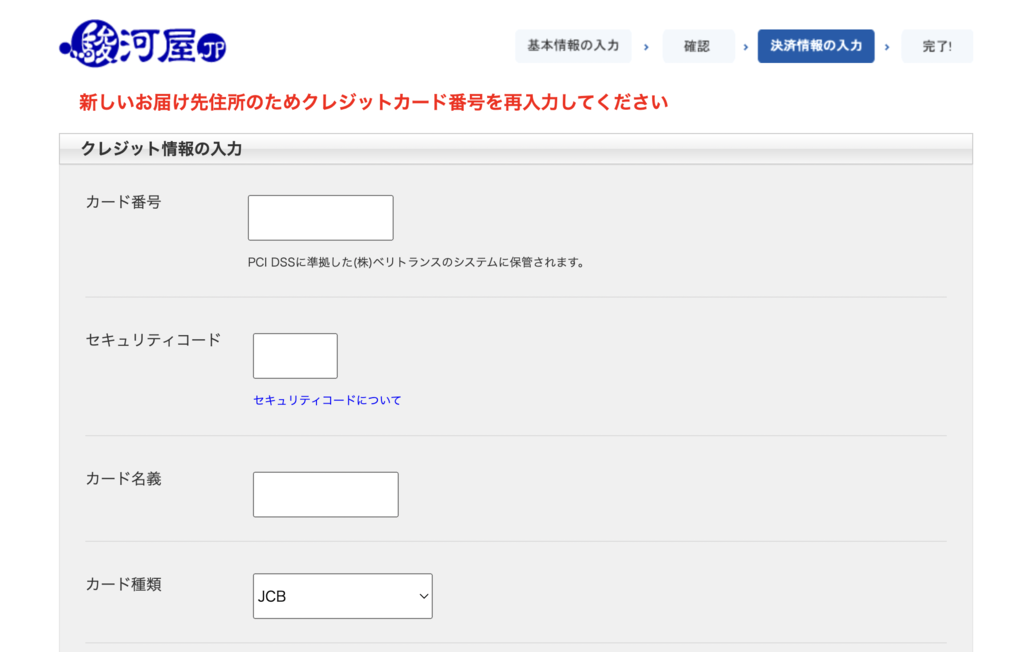This screenshot has height=652, width=1024.
Task: Select the 完了! step tab
Action: click(x=937, y=46)
